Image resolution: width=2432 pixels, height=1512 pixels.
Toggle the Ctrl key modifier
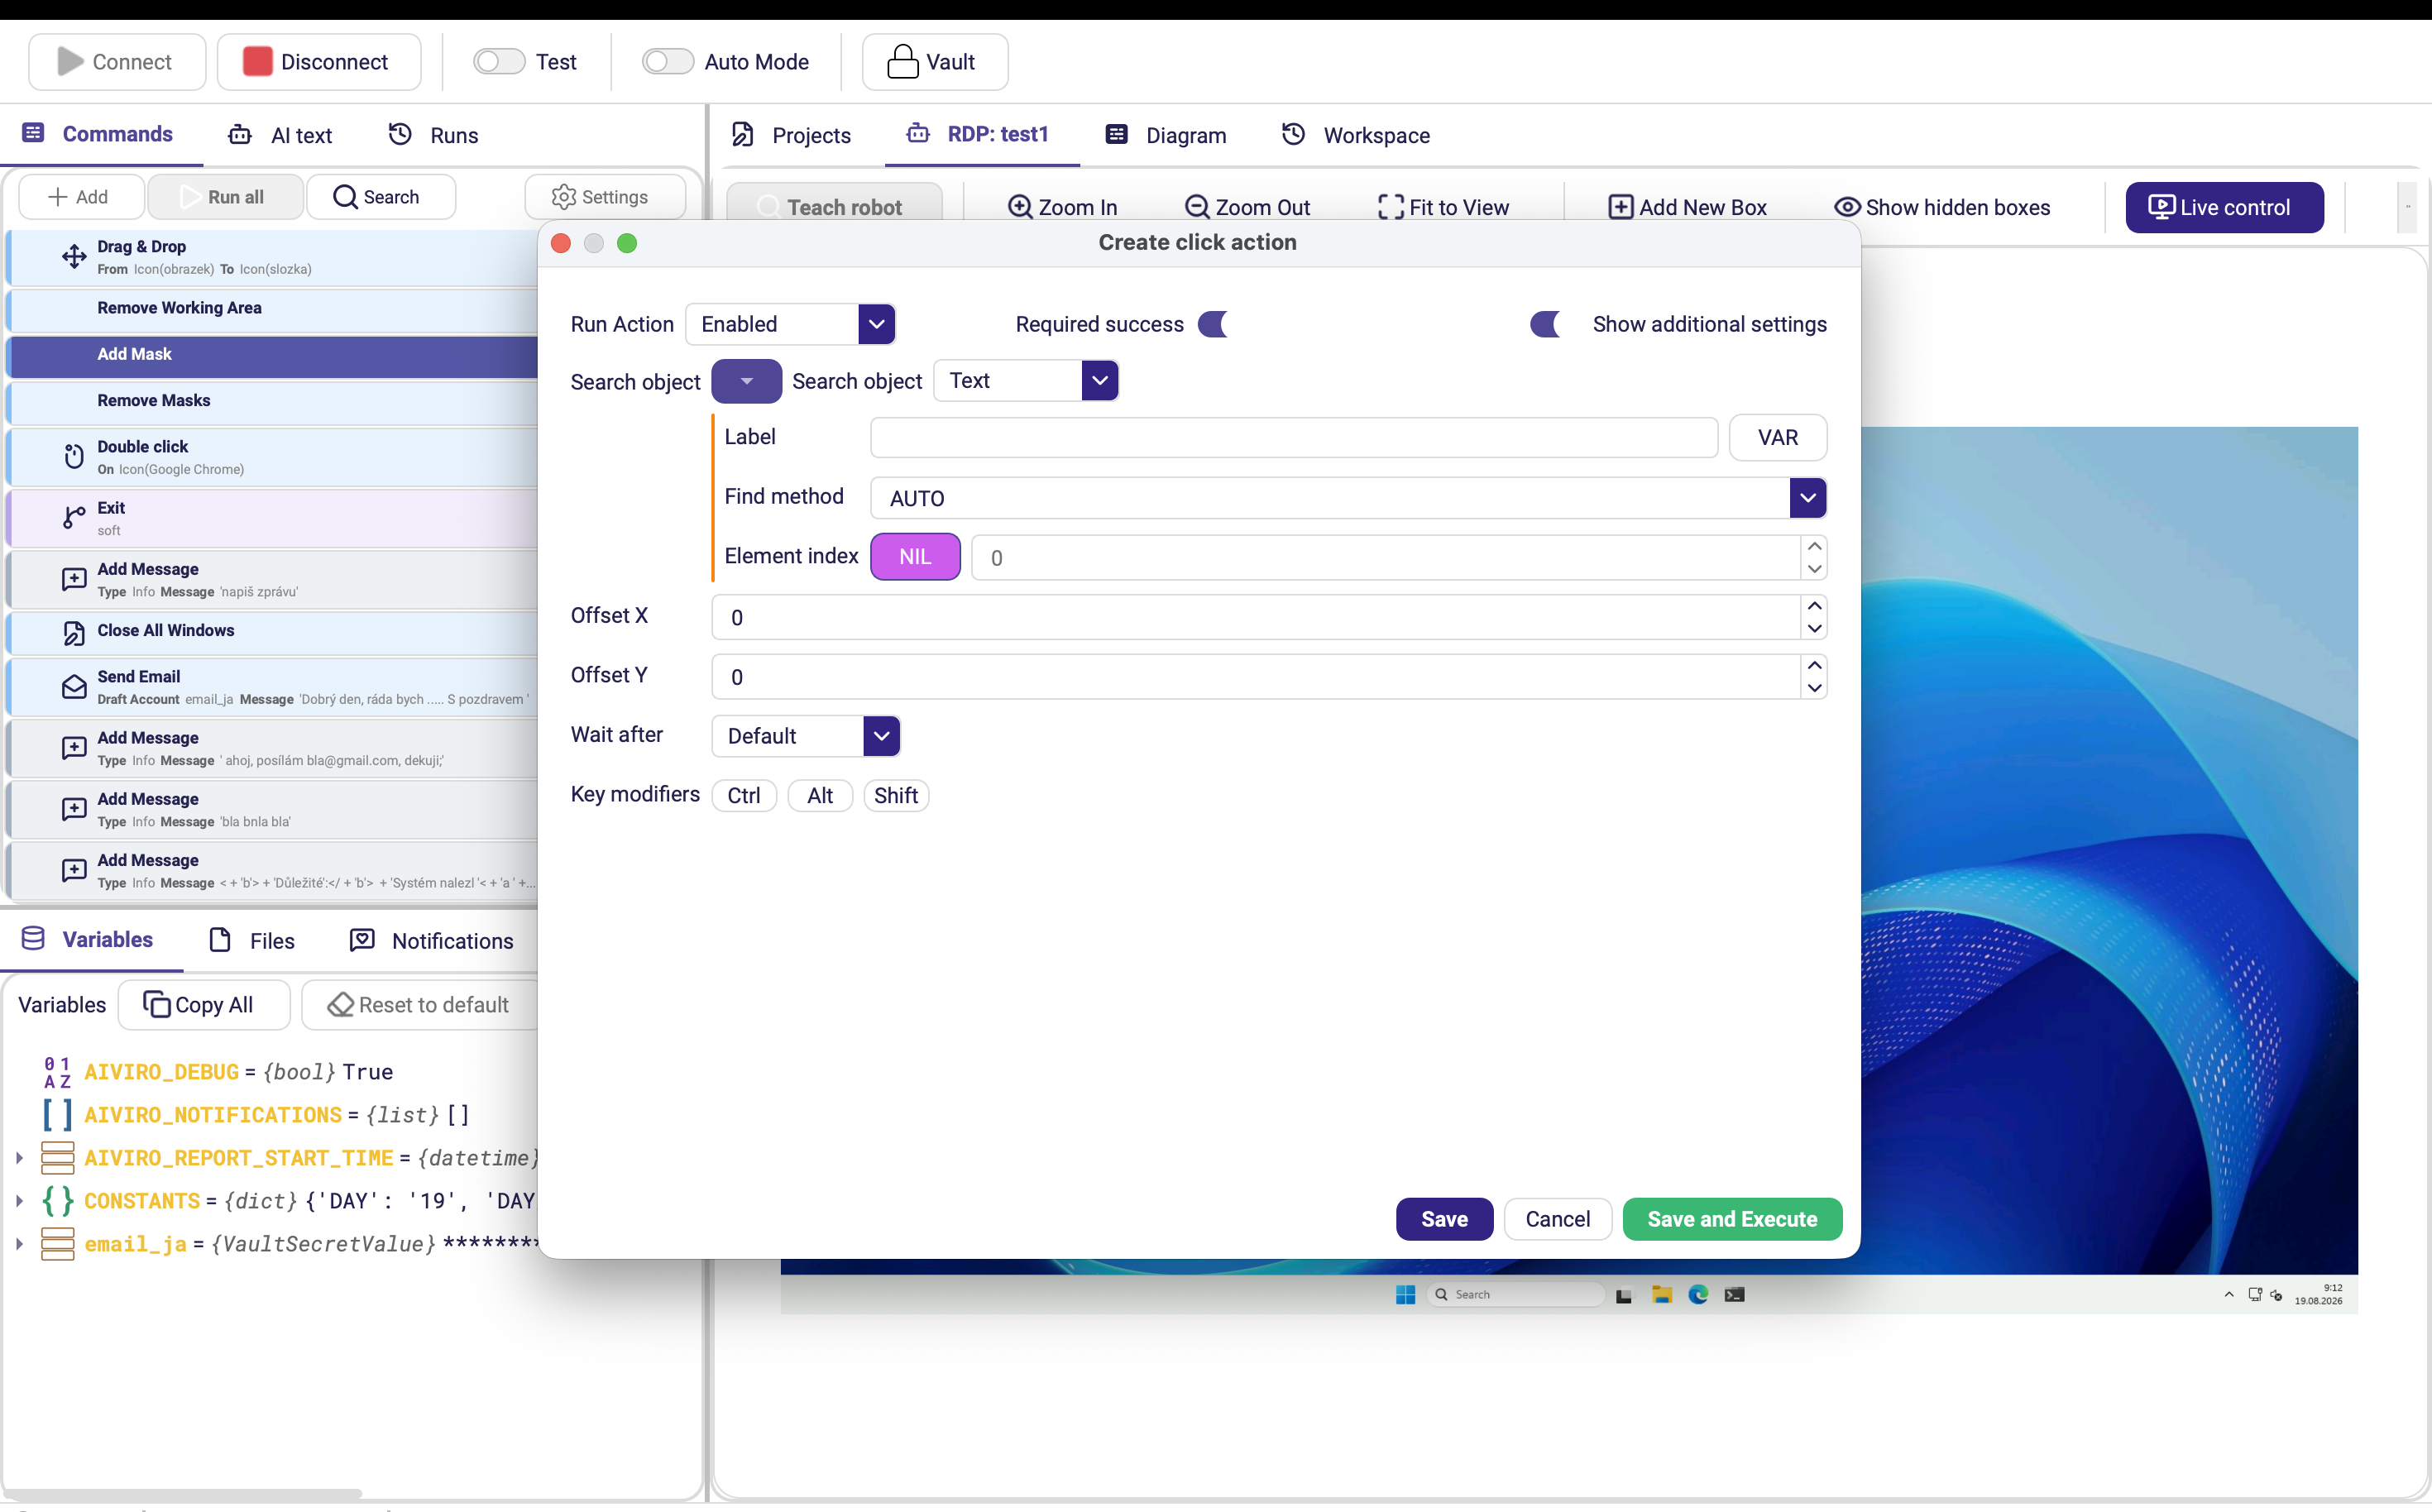point(744,795)
